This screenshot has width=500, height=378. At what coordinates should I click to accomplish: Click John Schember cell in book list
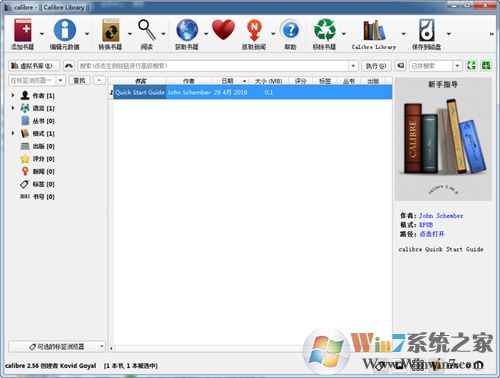(x=189, y=92)
